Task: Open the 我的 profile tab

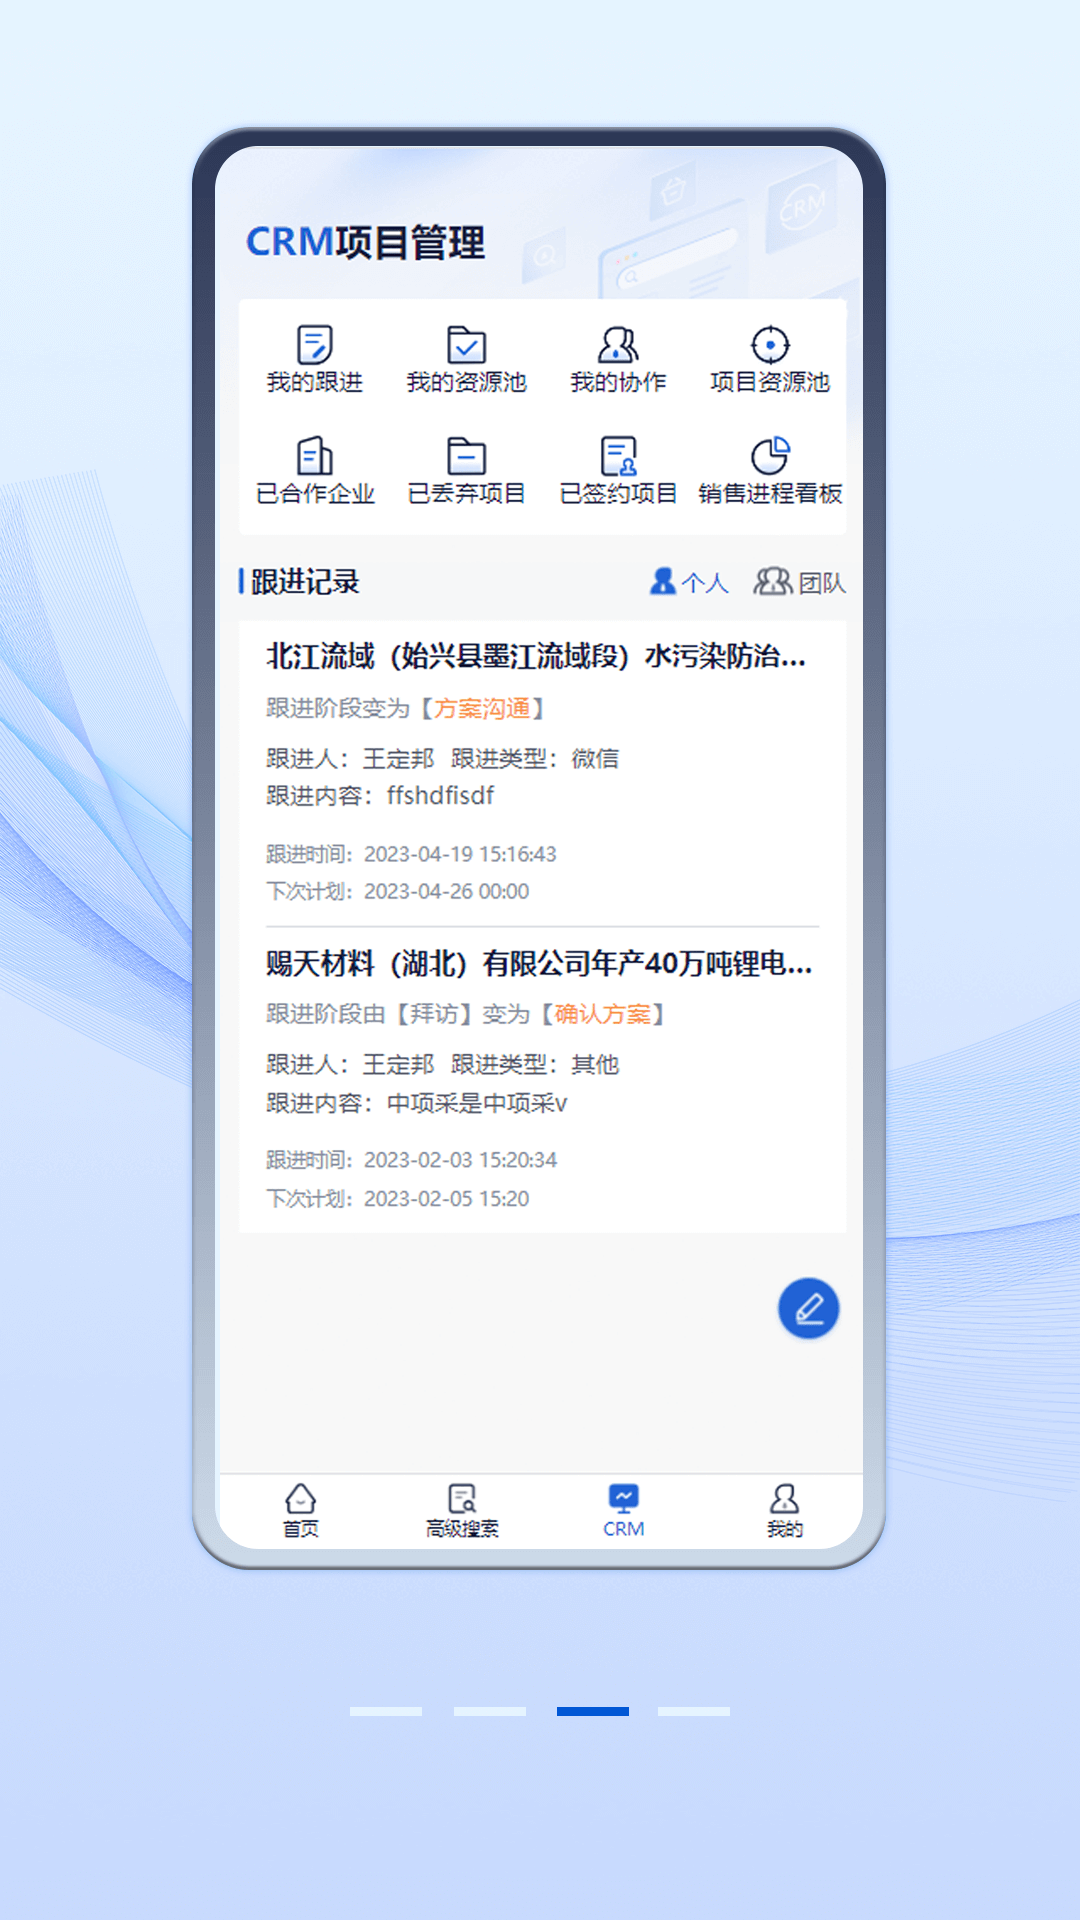Action: tap(785, 1510)
